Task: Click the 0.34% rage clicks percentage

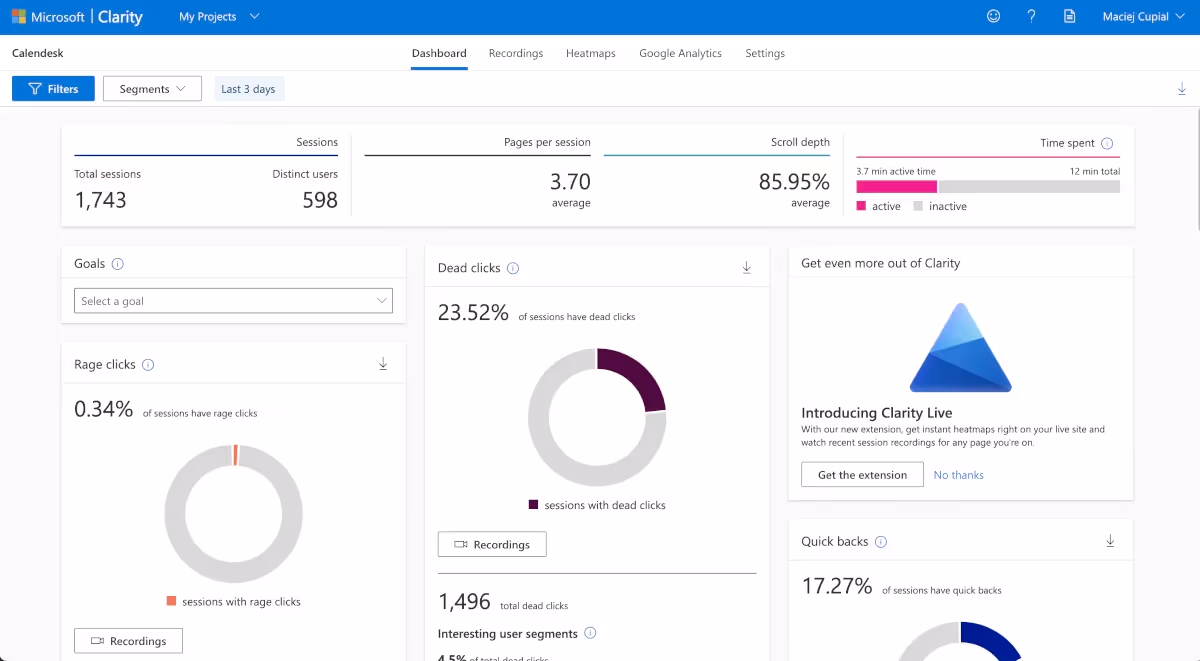Action: click(x=104, y=409)
